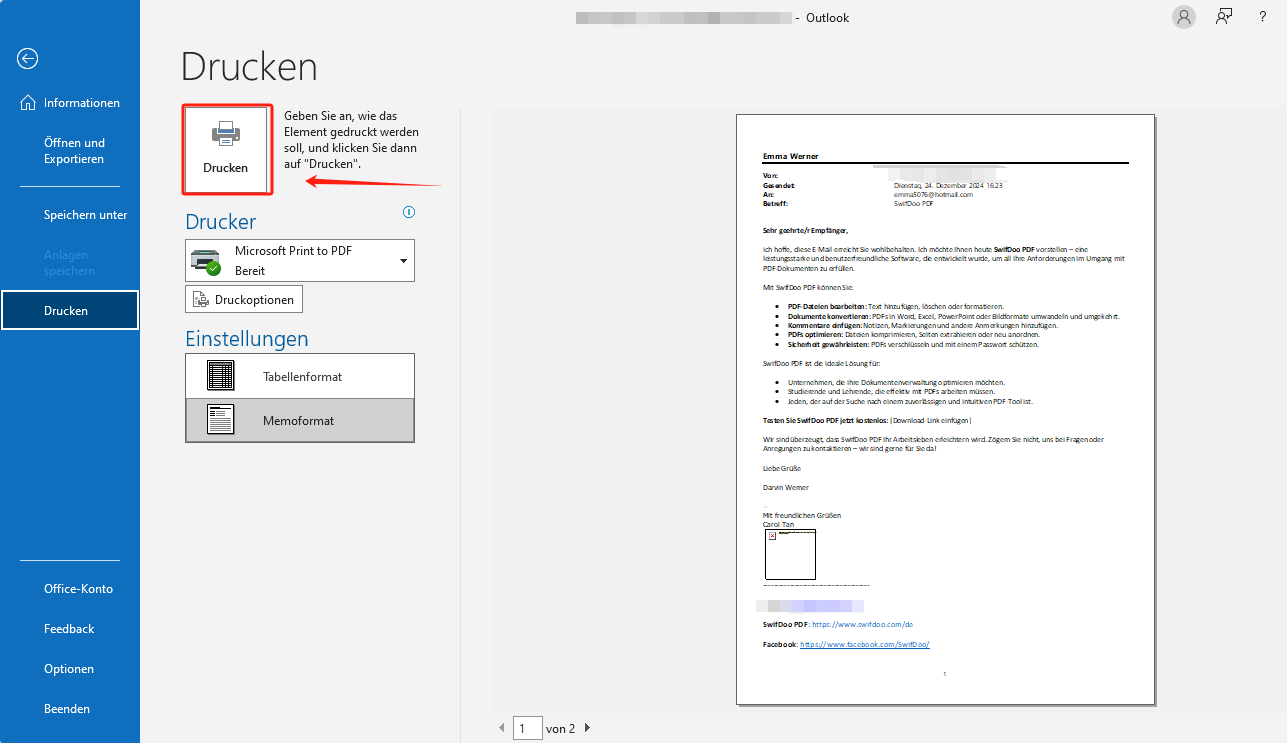
Task: Open the Informationen page
Action: 70,103
